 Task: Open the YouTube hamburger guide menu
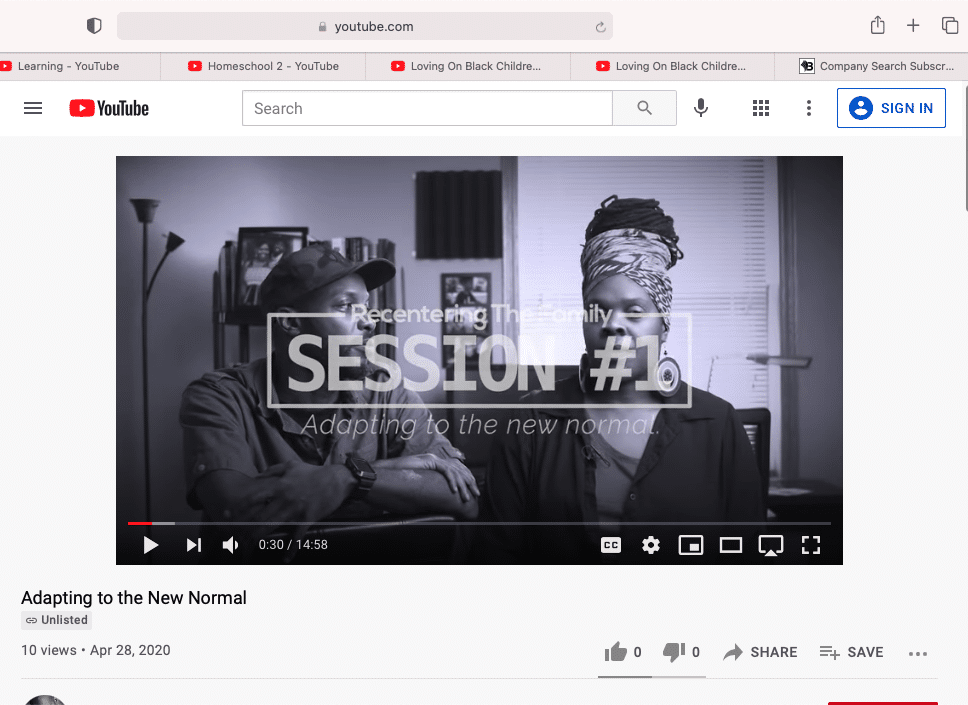point(33,108)
